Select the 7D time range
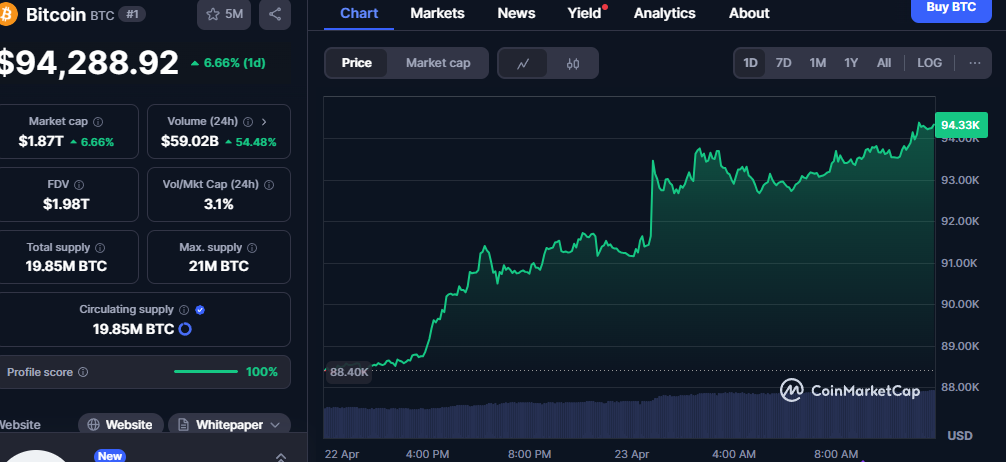This screenshot has height=462, width=1006. click(x=783, y=63)
